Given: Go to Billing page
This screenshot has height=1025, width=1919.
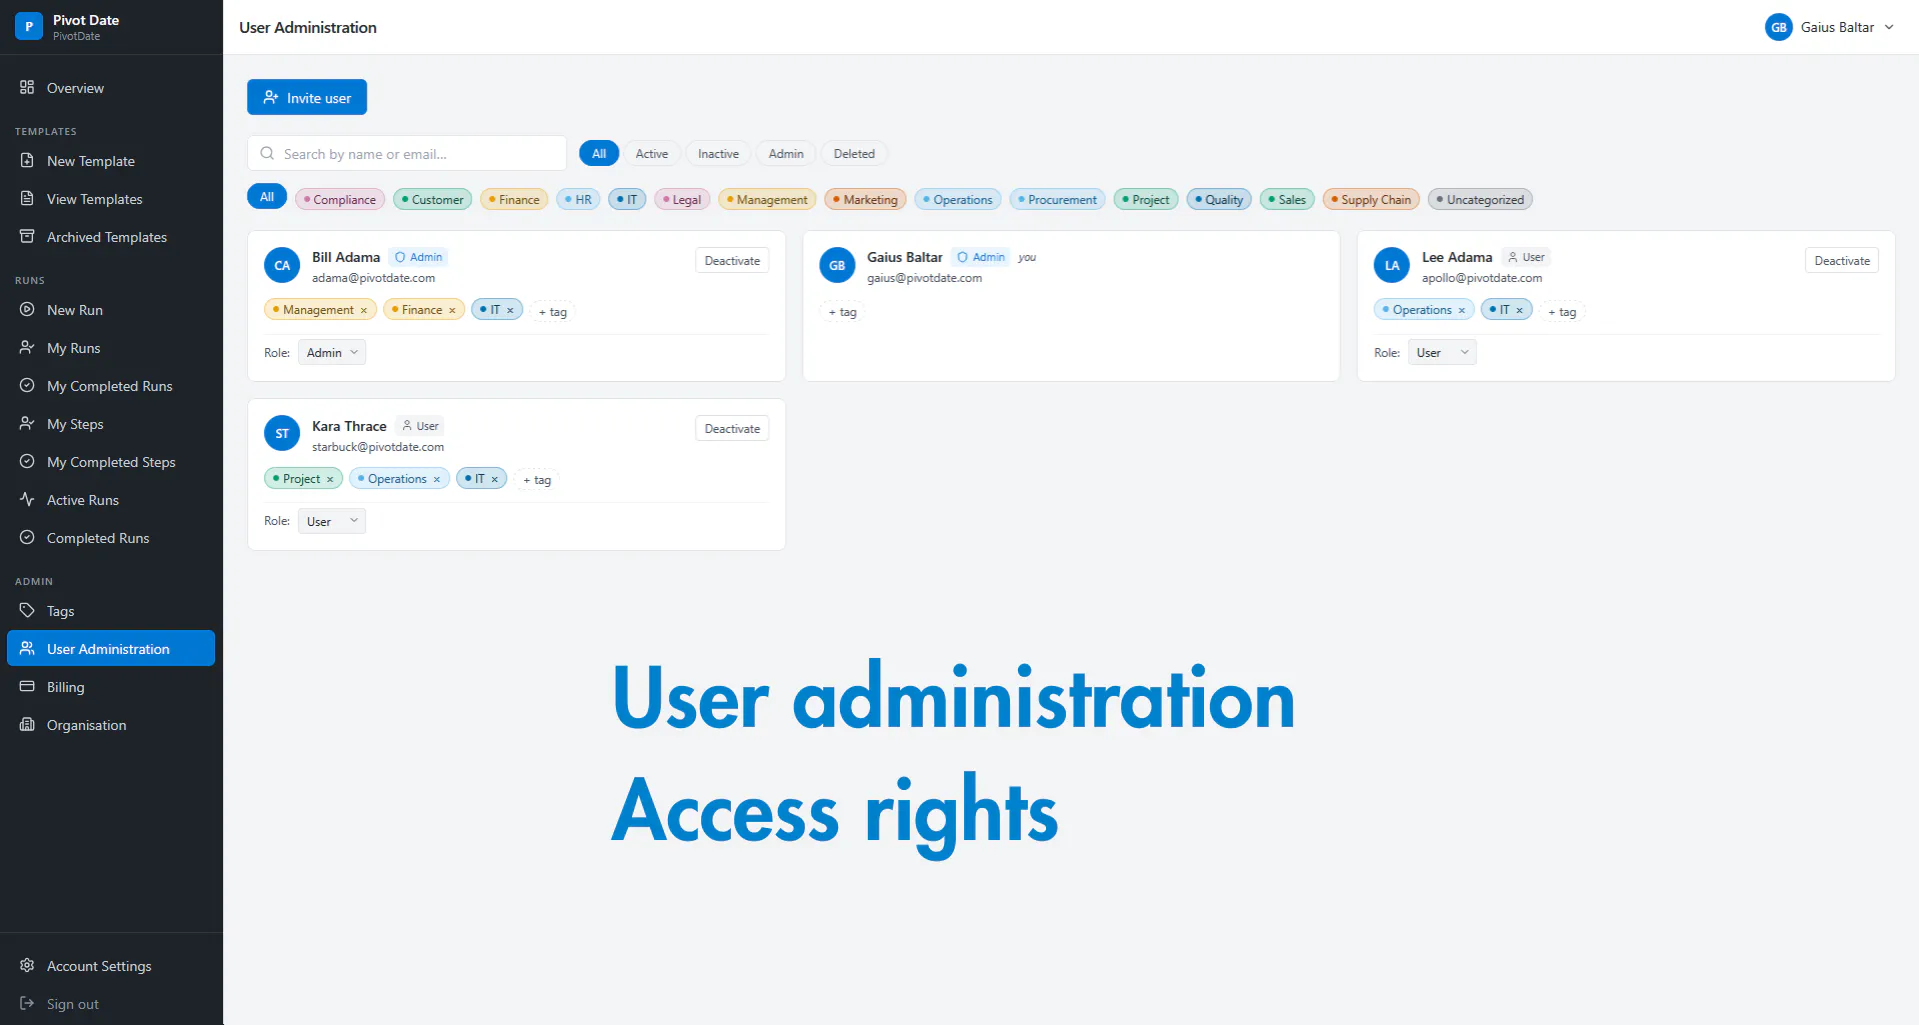Looking at the screenshot, I should tap(111, 686).
